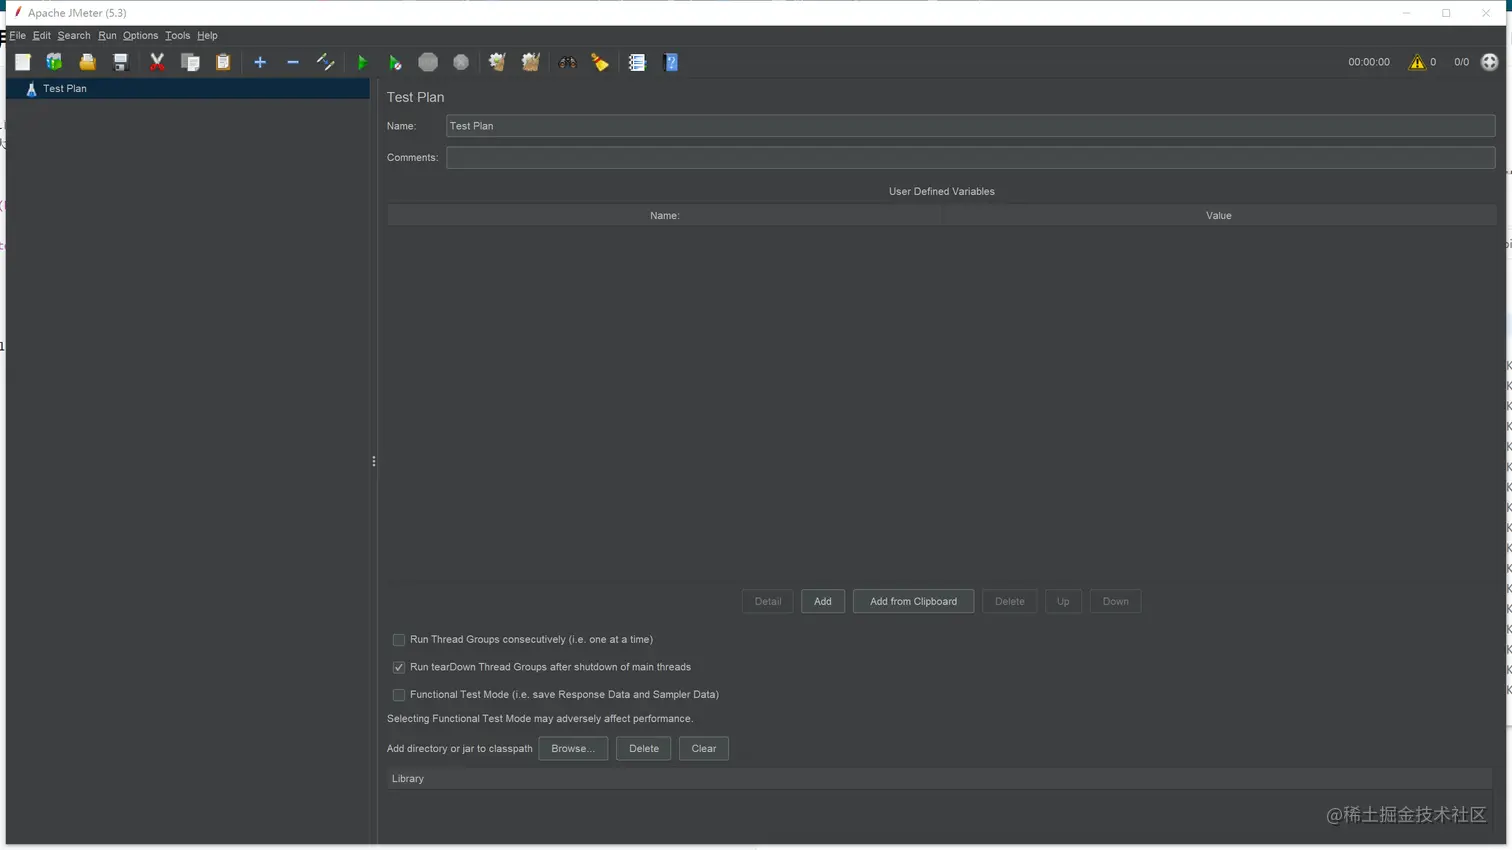Viewport: 1512px width, 850px height.
Task: Click the Library table header
Action: click(x=940, y=778)
